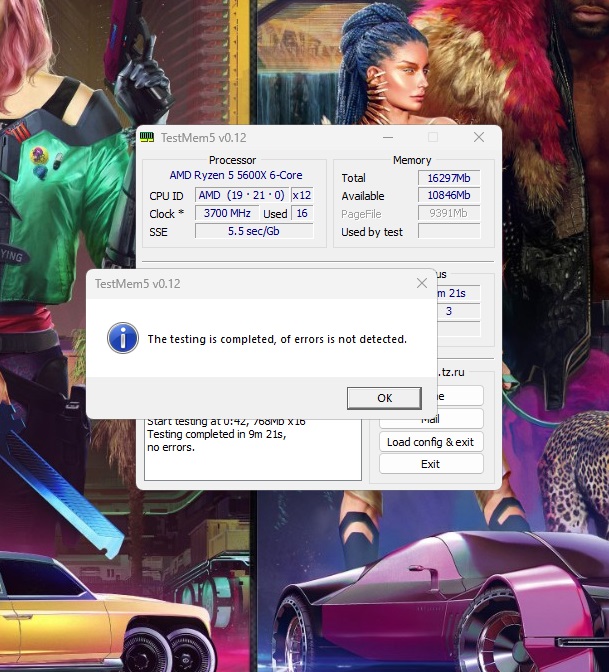Viewport: 609px width, 672px height.
Task: Select the Total memory 16297Mb field
Action: click(x=449, y=178)
